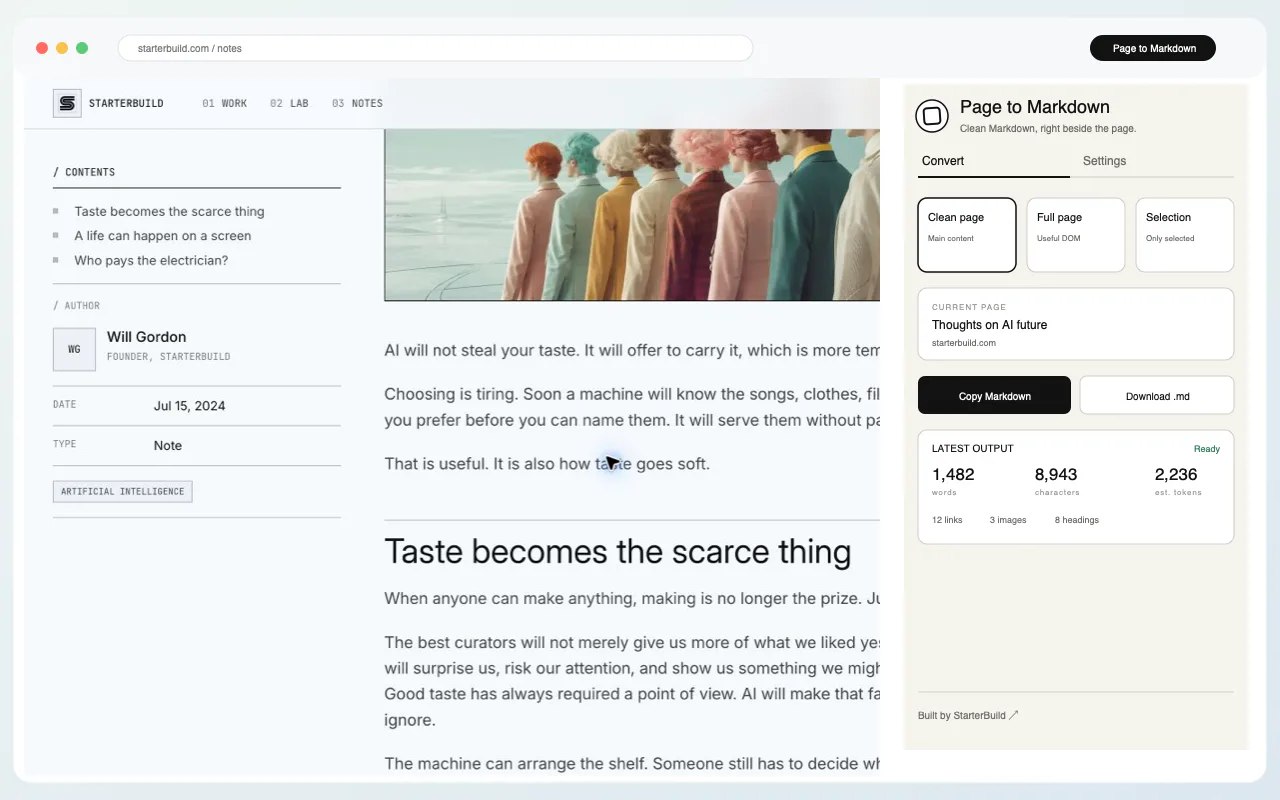Jump to 'Taste becomes the scarce thing' contents link
Screen dimensions: 1280x800
click(x=169, y=212)
